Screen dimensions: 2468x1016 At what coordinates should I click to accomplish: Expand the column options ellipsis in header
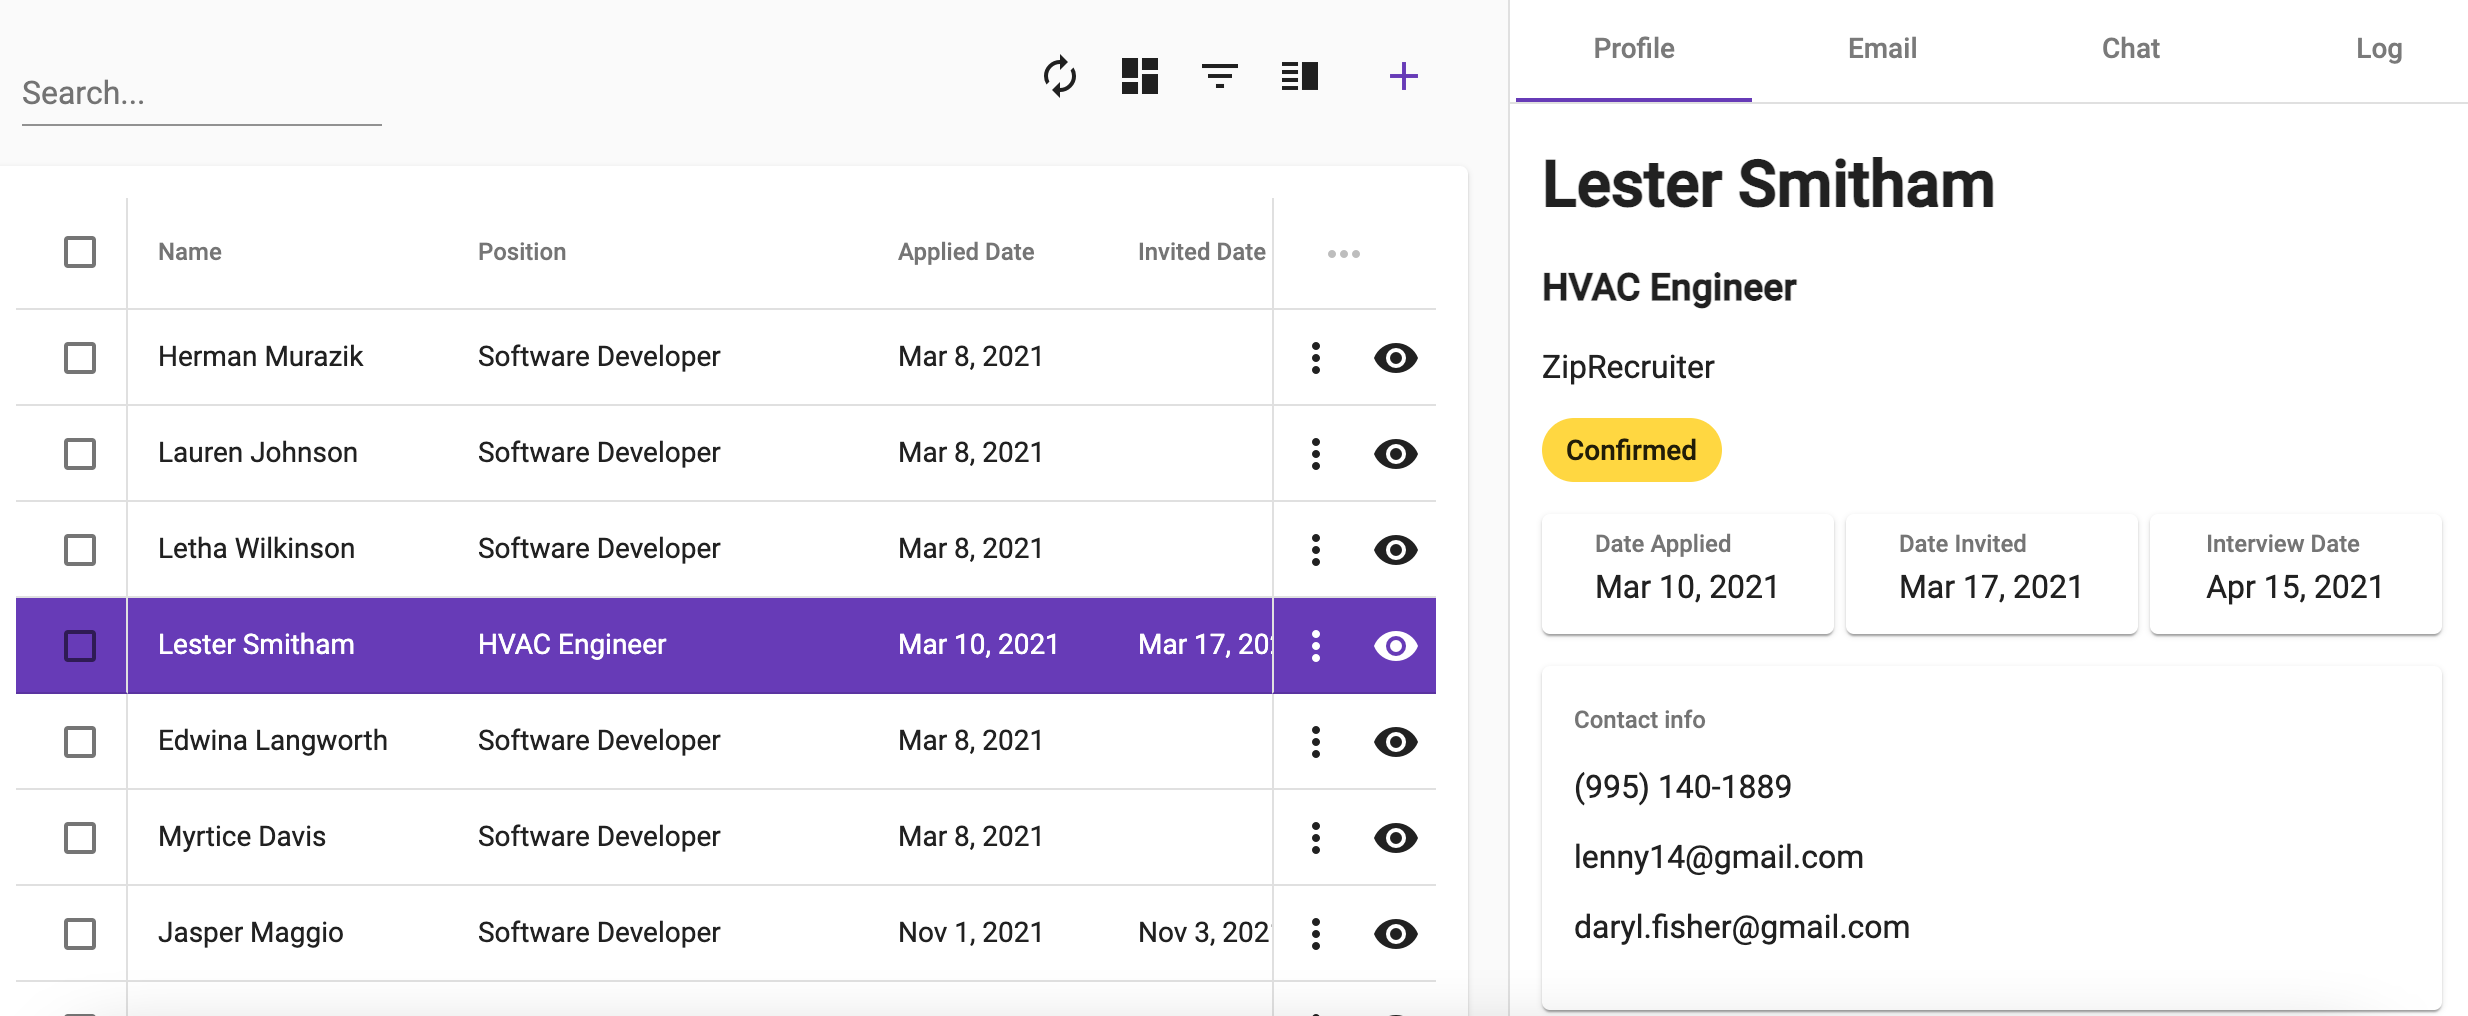(x=1343, y=254)
